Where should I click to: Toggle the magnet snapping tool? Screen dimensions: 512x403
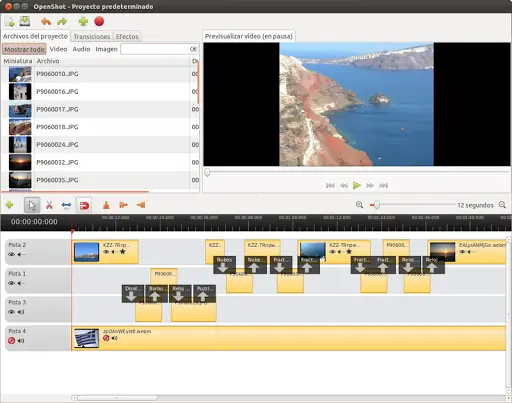84,205
